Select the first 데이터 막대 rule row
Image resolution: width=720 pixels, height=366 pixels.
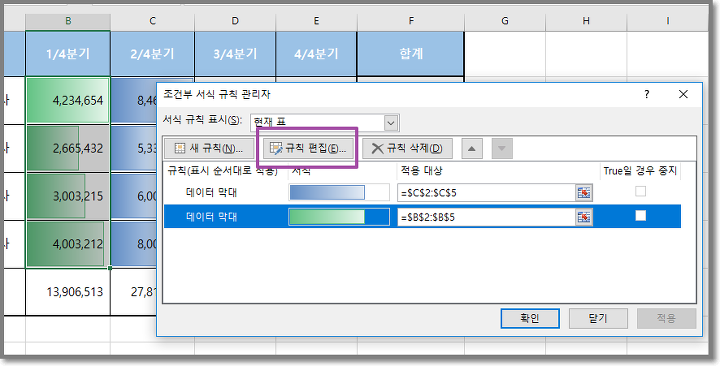point(422,193)
